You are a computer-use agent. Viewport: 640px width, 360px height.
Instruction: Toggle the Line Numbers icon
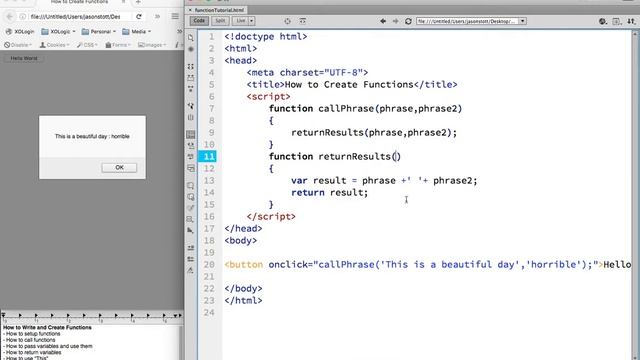191,134
